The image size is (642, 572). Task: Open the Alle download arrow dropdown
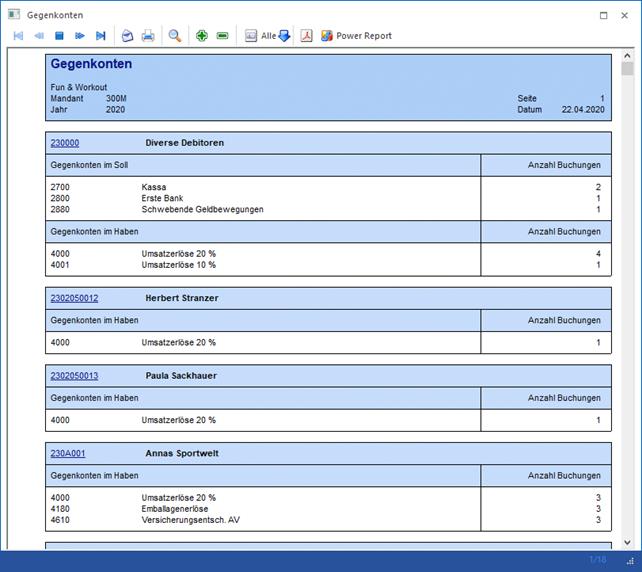click(284, 36)
